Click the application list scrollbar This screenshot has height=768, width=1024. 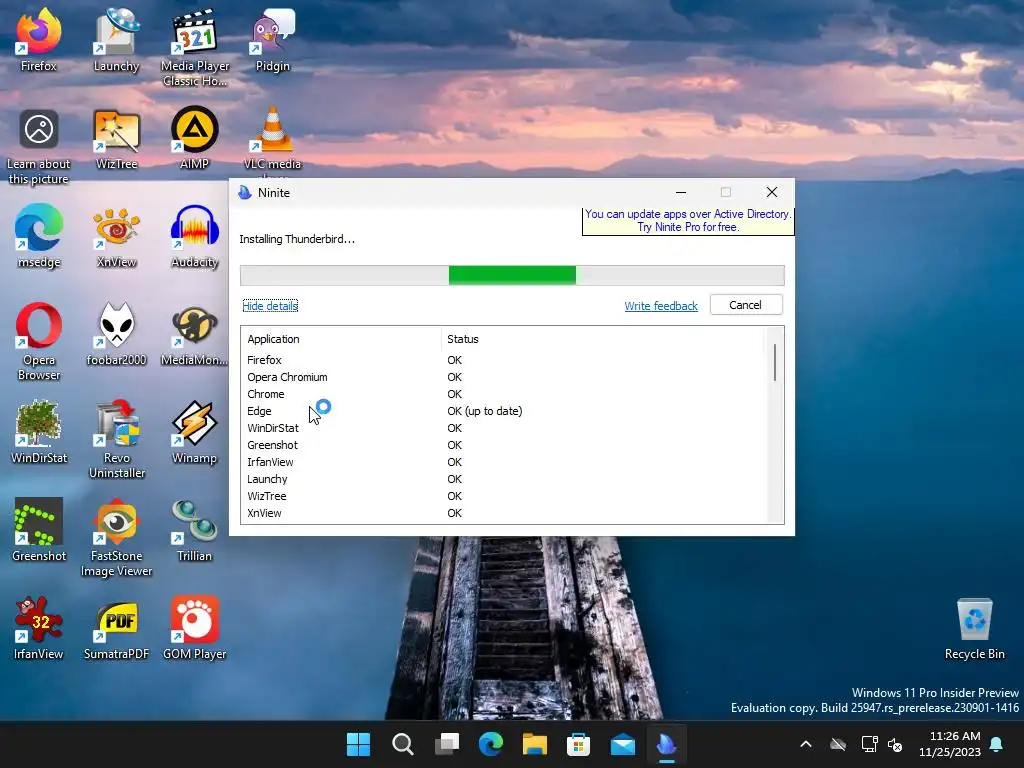(775, 363)
